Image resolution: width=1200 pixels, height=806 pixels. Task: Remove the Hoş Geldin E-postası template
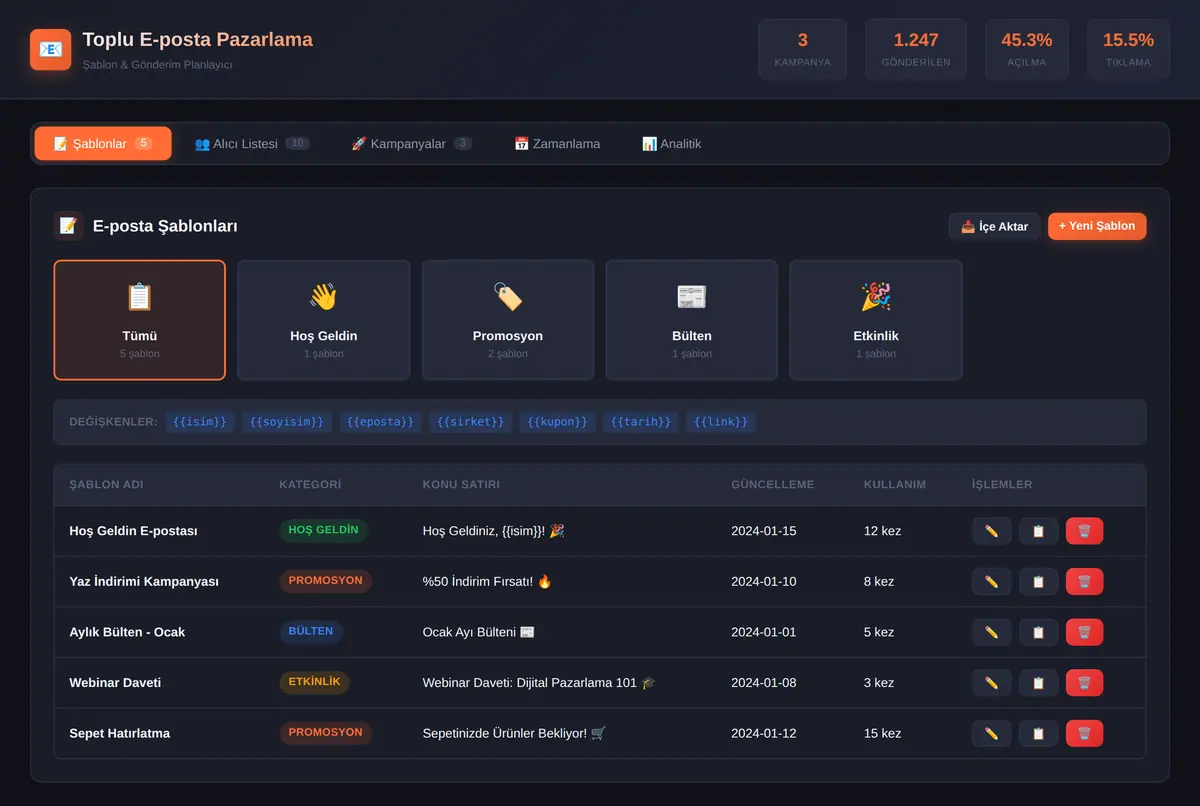[x=1084, y=531]
